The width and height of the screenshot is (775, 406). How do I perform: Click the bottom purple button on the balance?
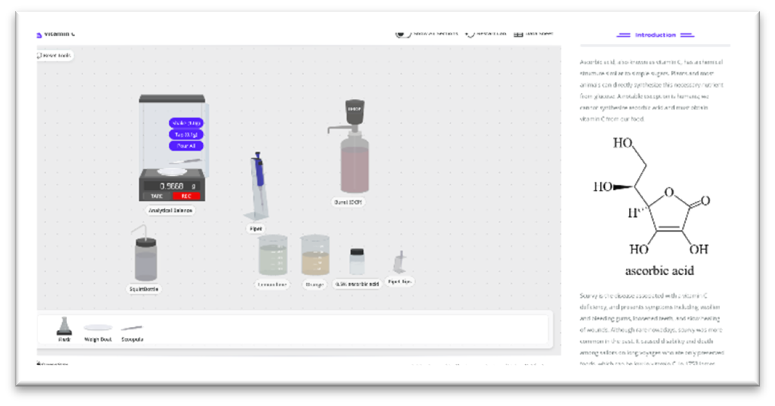tap(186, 145)
